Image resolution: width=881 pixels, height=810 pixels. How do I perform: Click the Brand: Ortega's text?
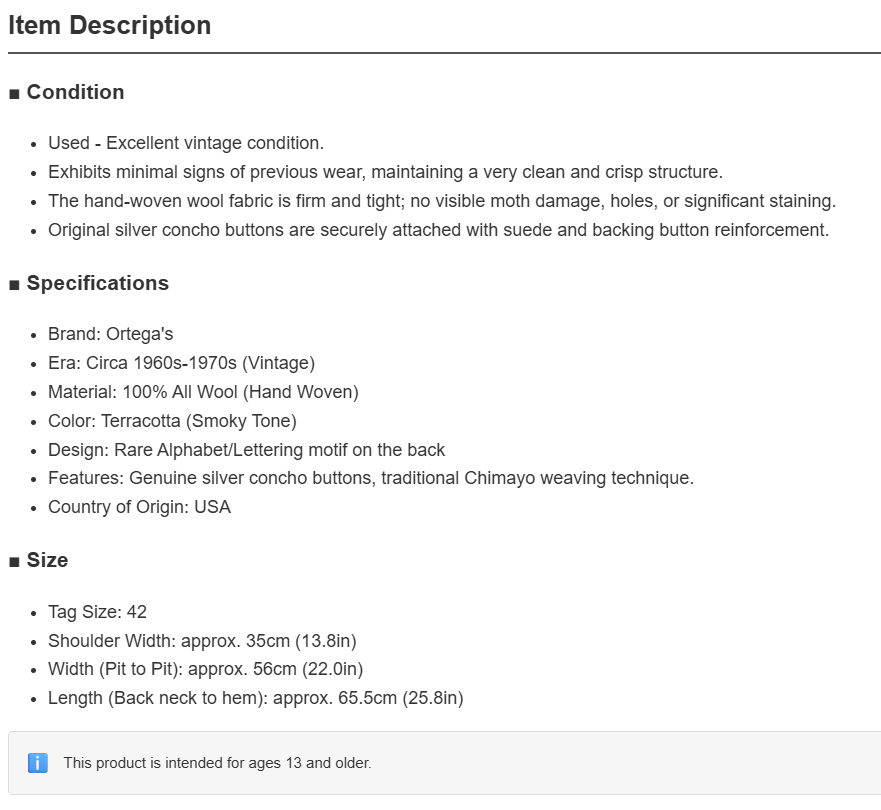click(x=111, y=334)
